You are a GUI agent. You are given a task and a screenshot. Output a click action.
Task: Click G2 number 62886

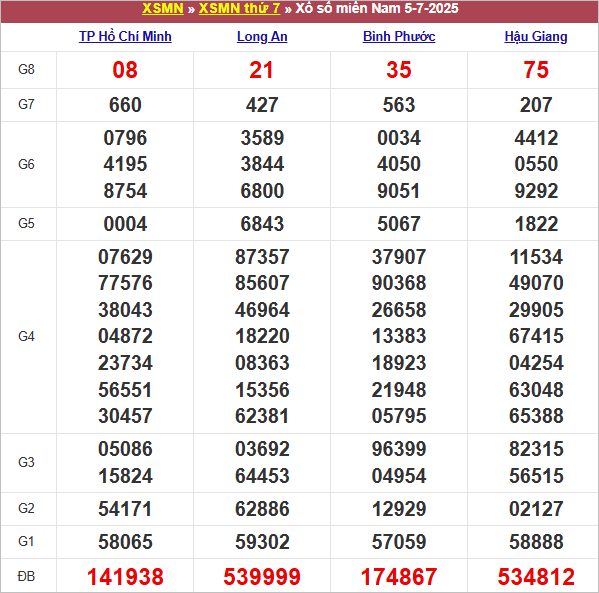[262, 509]
